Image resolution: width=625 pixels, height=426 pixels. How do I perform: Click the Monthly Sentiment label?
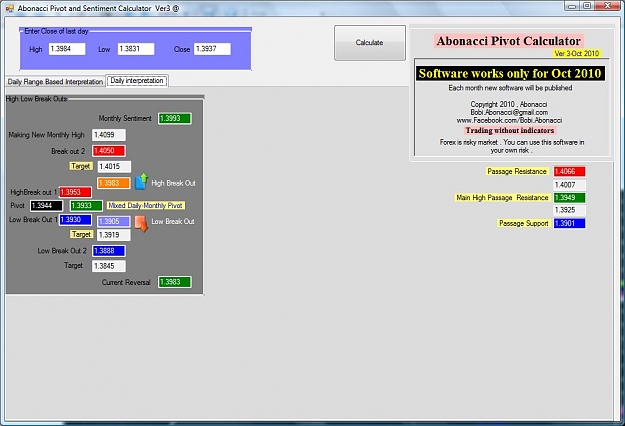pyautogui.click(x=125, y=118)
